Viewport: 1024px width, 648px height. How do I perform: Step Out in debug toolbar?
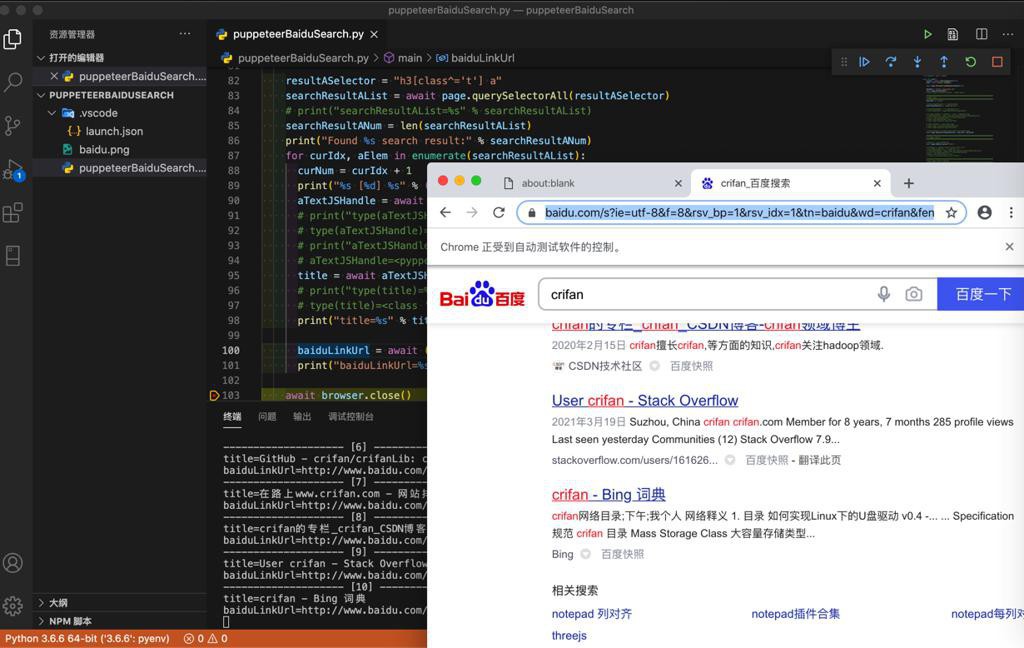944,62
